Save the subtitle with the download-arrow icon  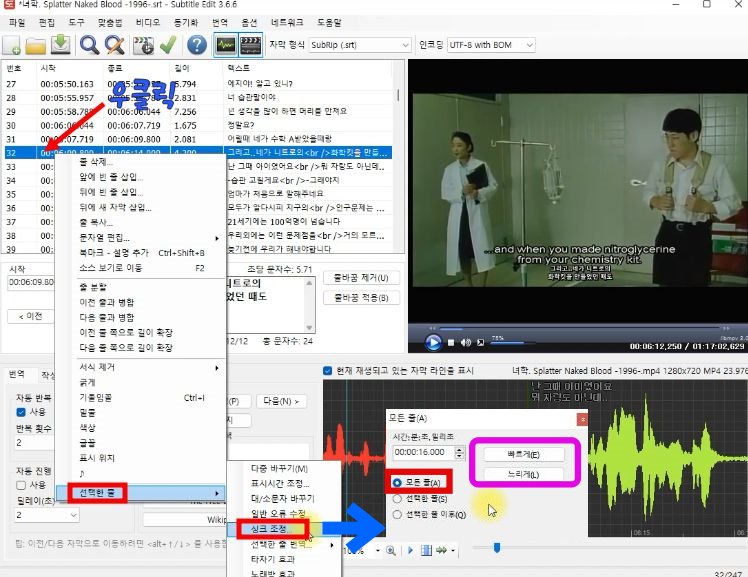[61, 45]
